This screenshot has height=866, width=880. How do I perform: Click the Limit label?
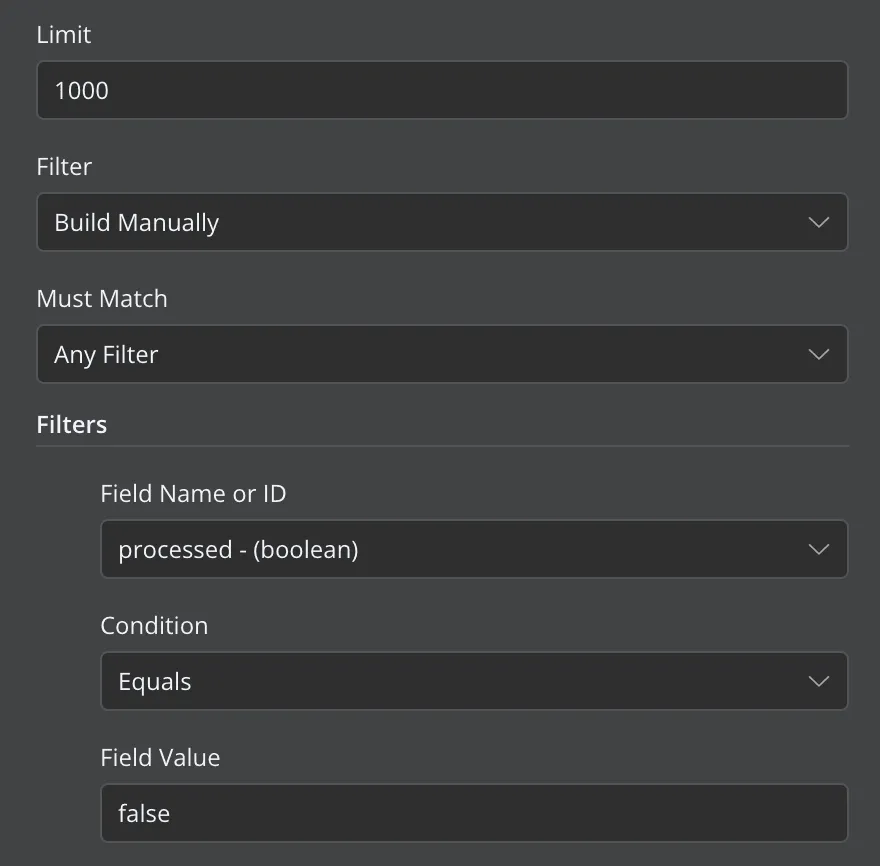tap(63, 34)
